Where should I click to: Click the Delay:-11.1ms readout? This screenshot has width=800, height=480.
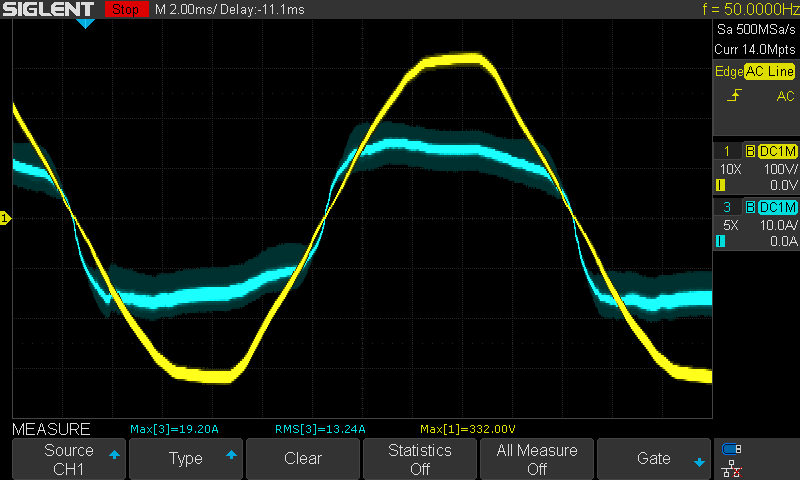point(262,10)
